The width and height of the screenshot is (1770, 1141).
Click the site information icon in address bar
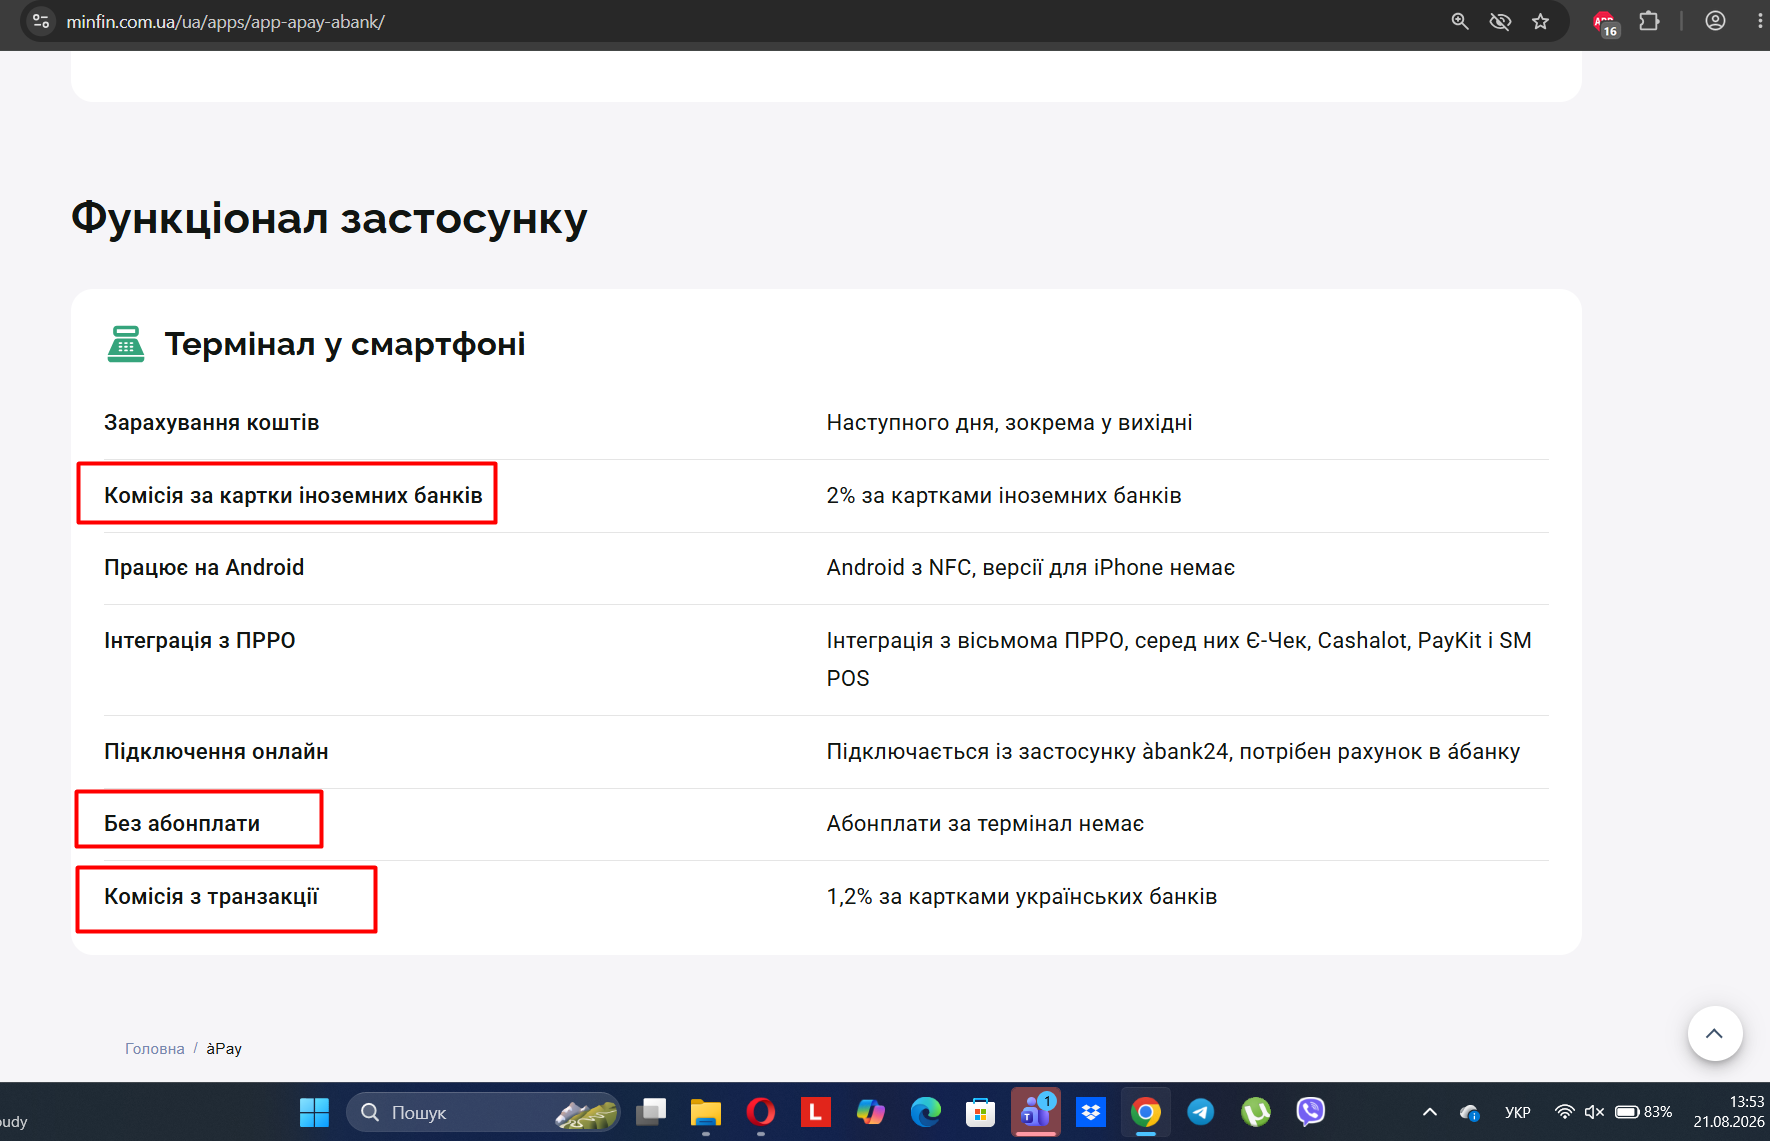click(41, 21)
